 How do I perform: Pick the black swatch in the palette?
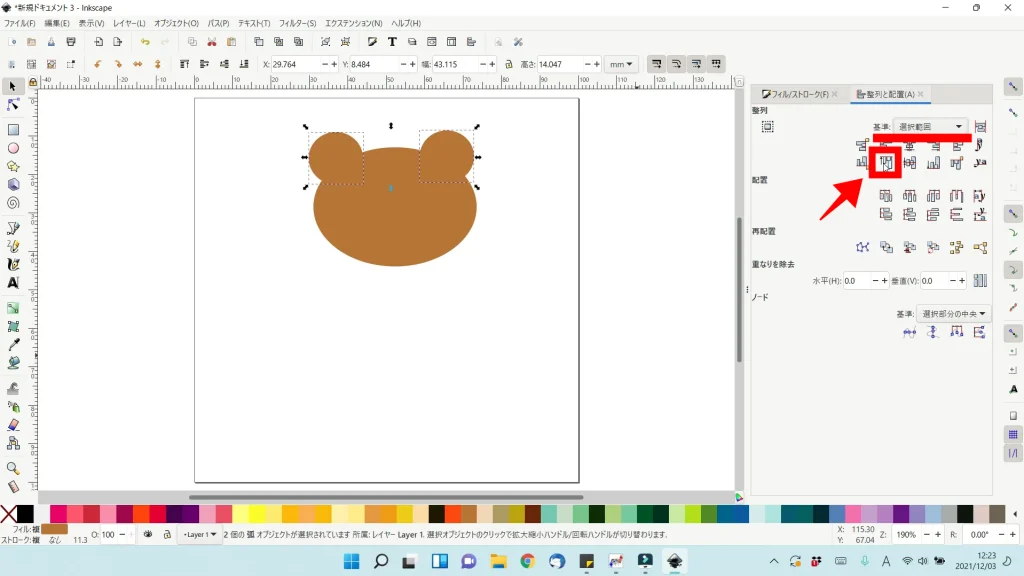tap(25, 513)
